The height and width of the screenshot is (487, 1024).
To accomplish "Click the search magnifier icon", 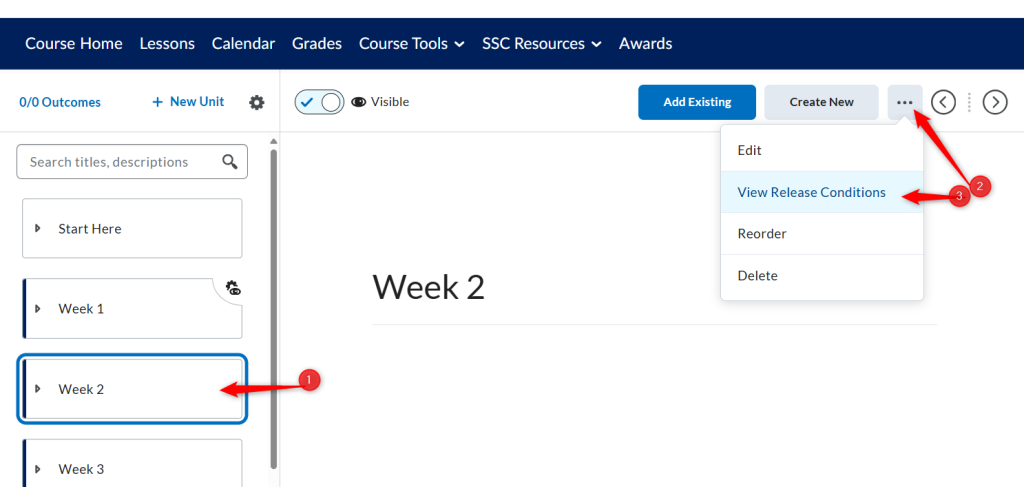I will [230, 162].
